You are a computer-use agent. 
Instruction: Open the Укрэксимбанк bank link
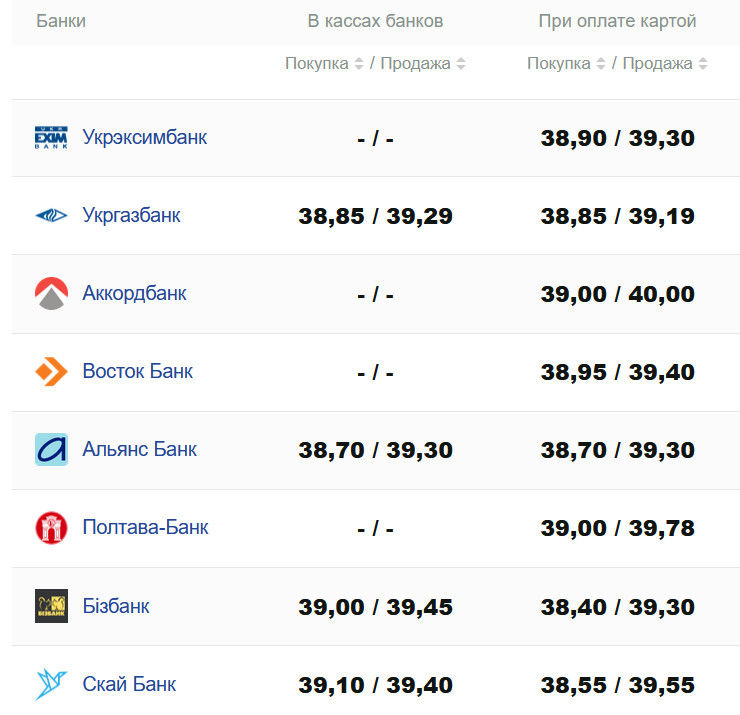144,137
